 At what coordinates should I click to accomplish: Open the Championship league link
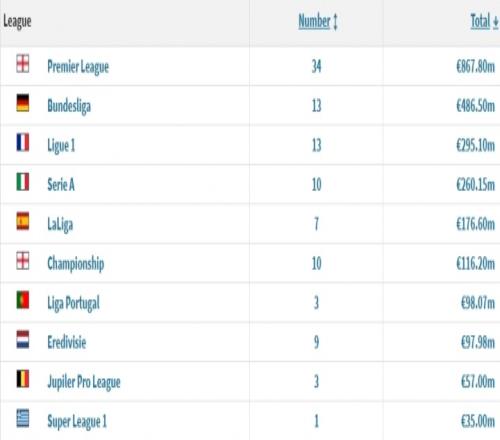coord(76,264)
